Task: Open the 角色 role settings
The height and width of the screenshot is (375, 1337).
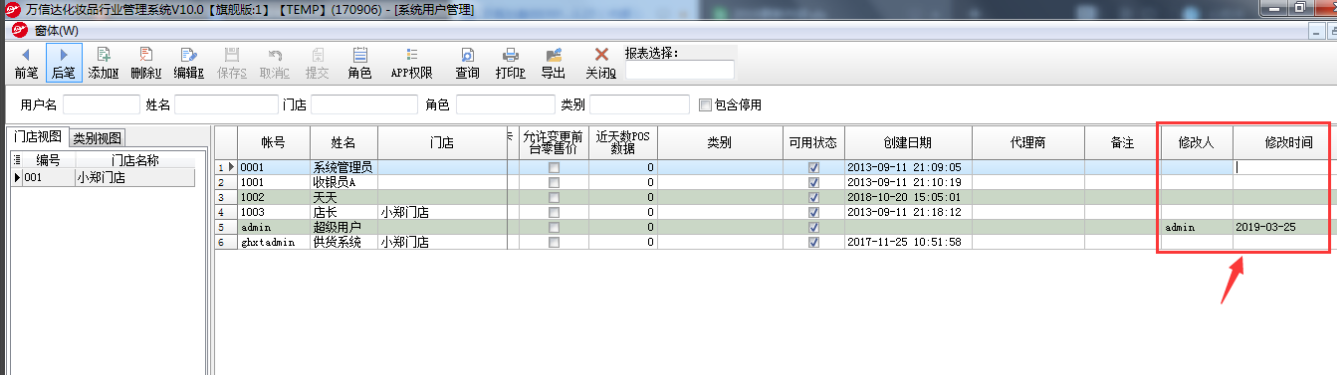Action: click(x=360, y=62)
